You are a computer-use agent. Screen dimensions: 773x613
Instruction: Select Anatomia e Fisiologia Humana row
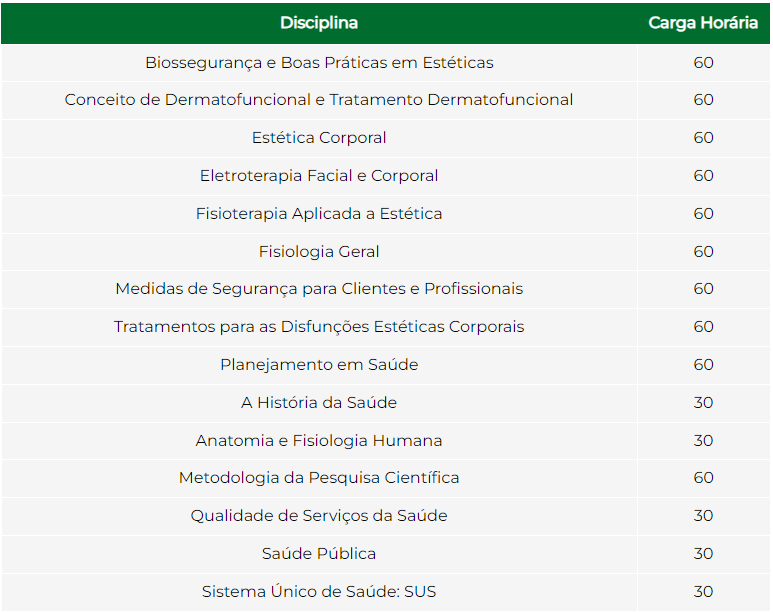(319, 441)
